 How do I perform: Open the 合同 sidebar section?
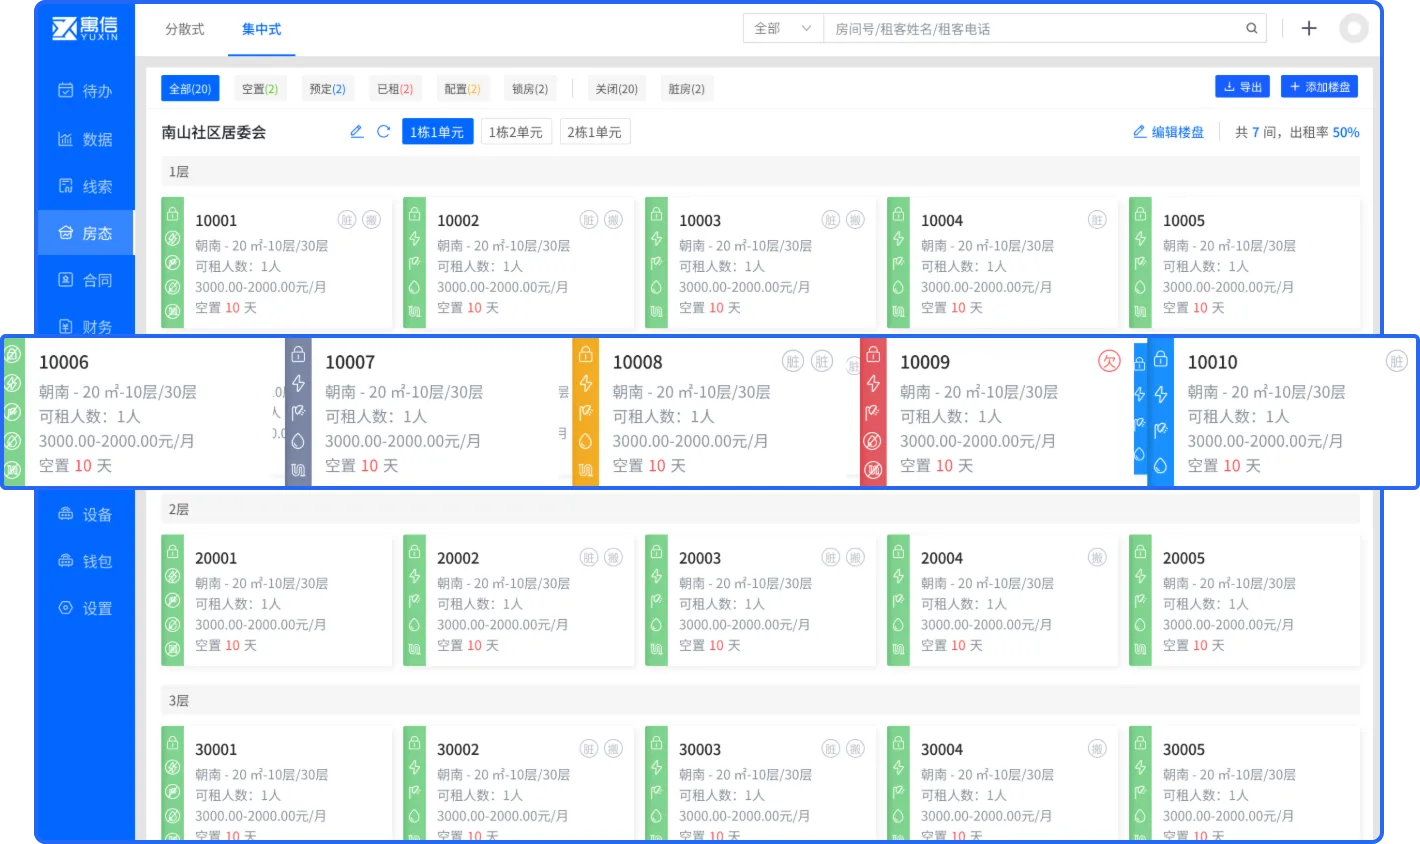pos(85,280)
